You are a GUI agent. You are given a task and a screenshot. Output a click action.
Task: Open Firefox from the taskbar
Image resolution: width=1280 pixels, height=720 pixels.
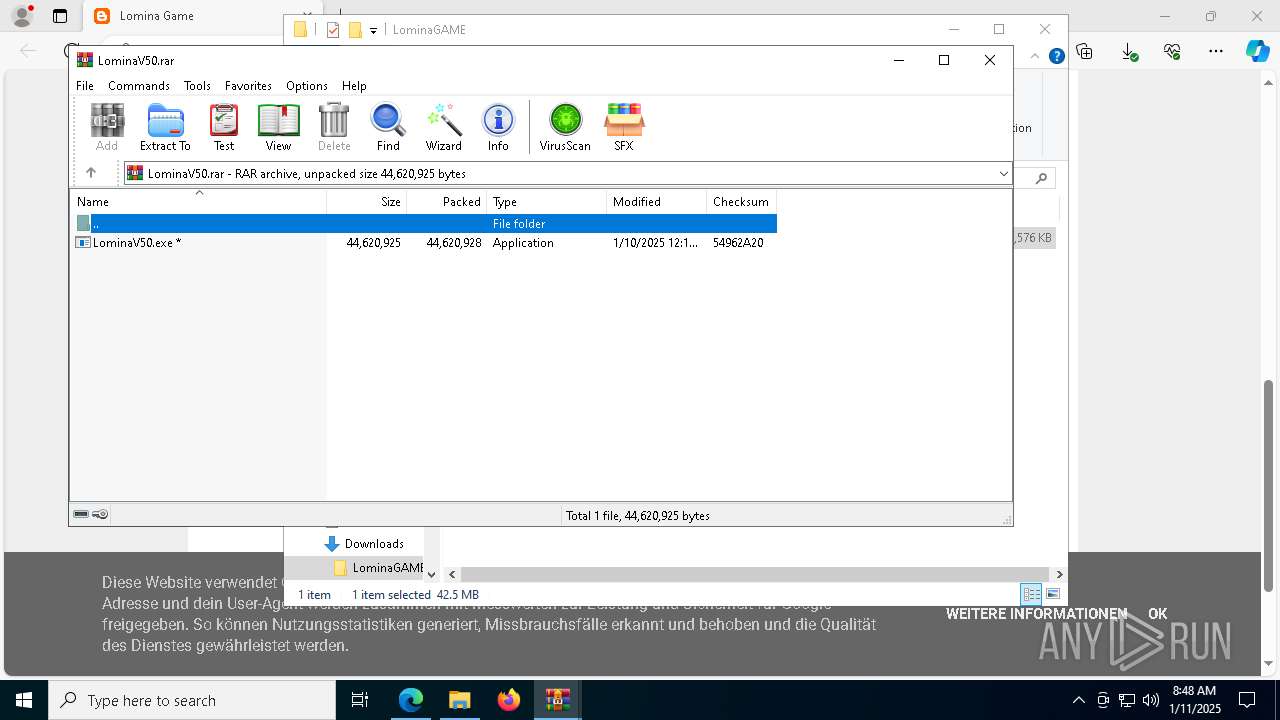pos(509,700)
